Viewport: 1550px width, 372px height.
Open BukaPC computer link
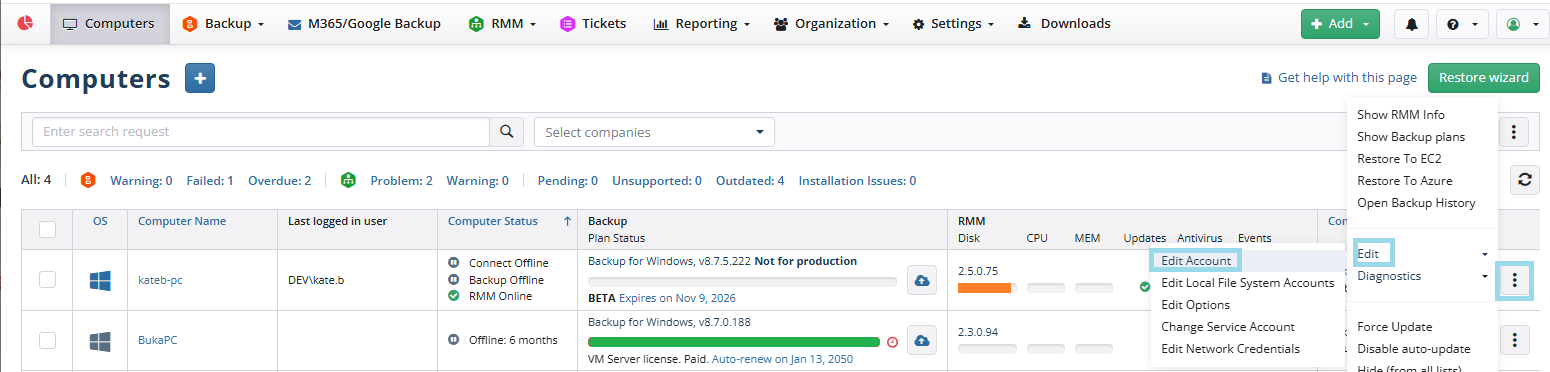pos(157,340)
